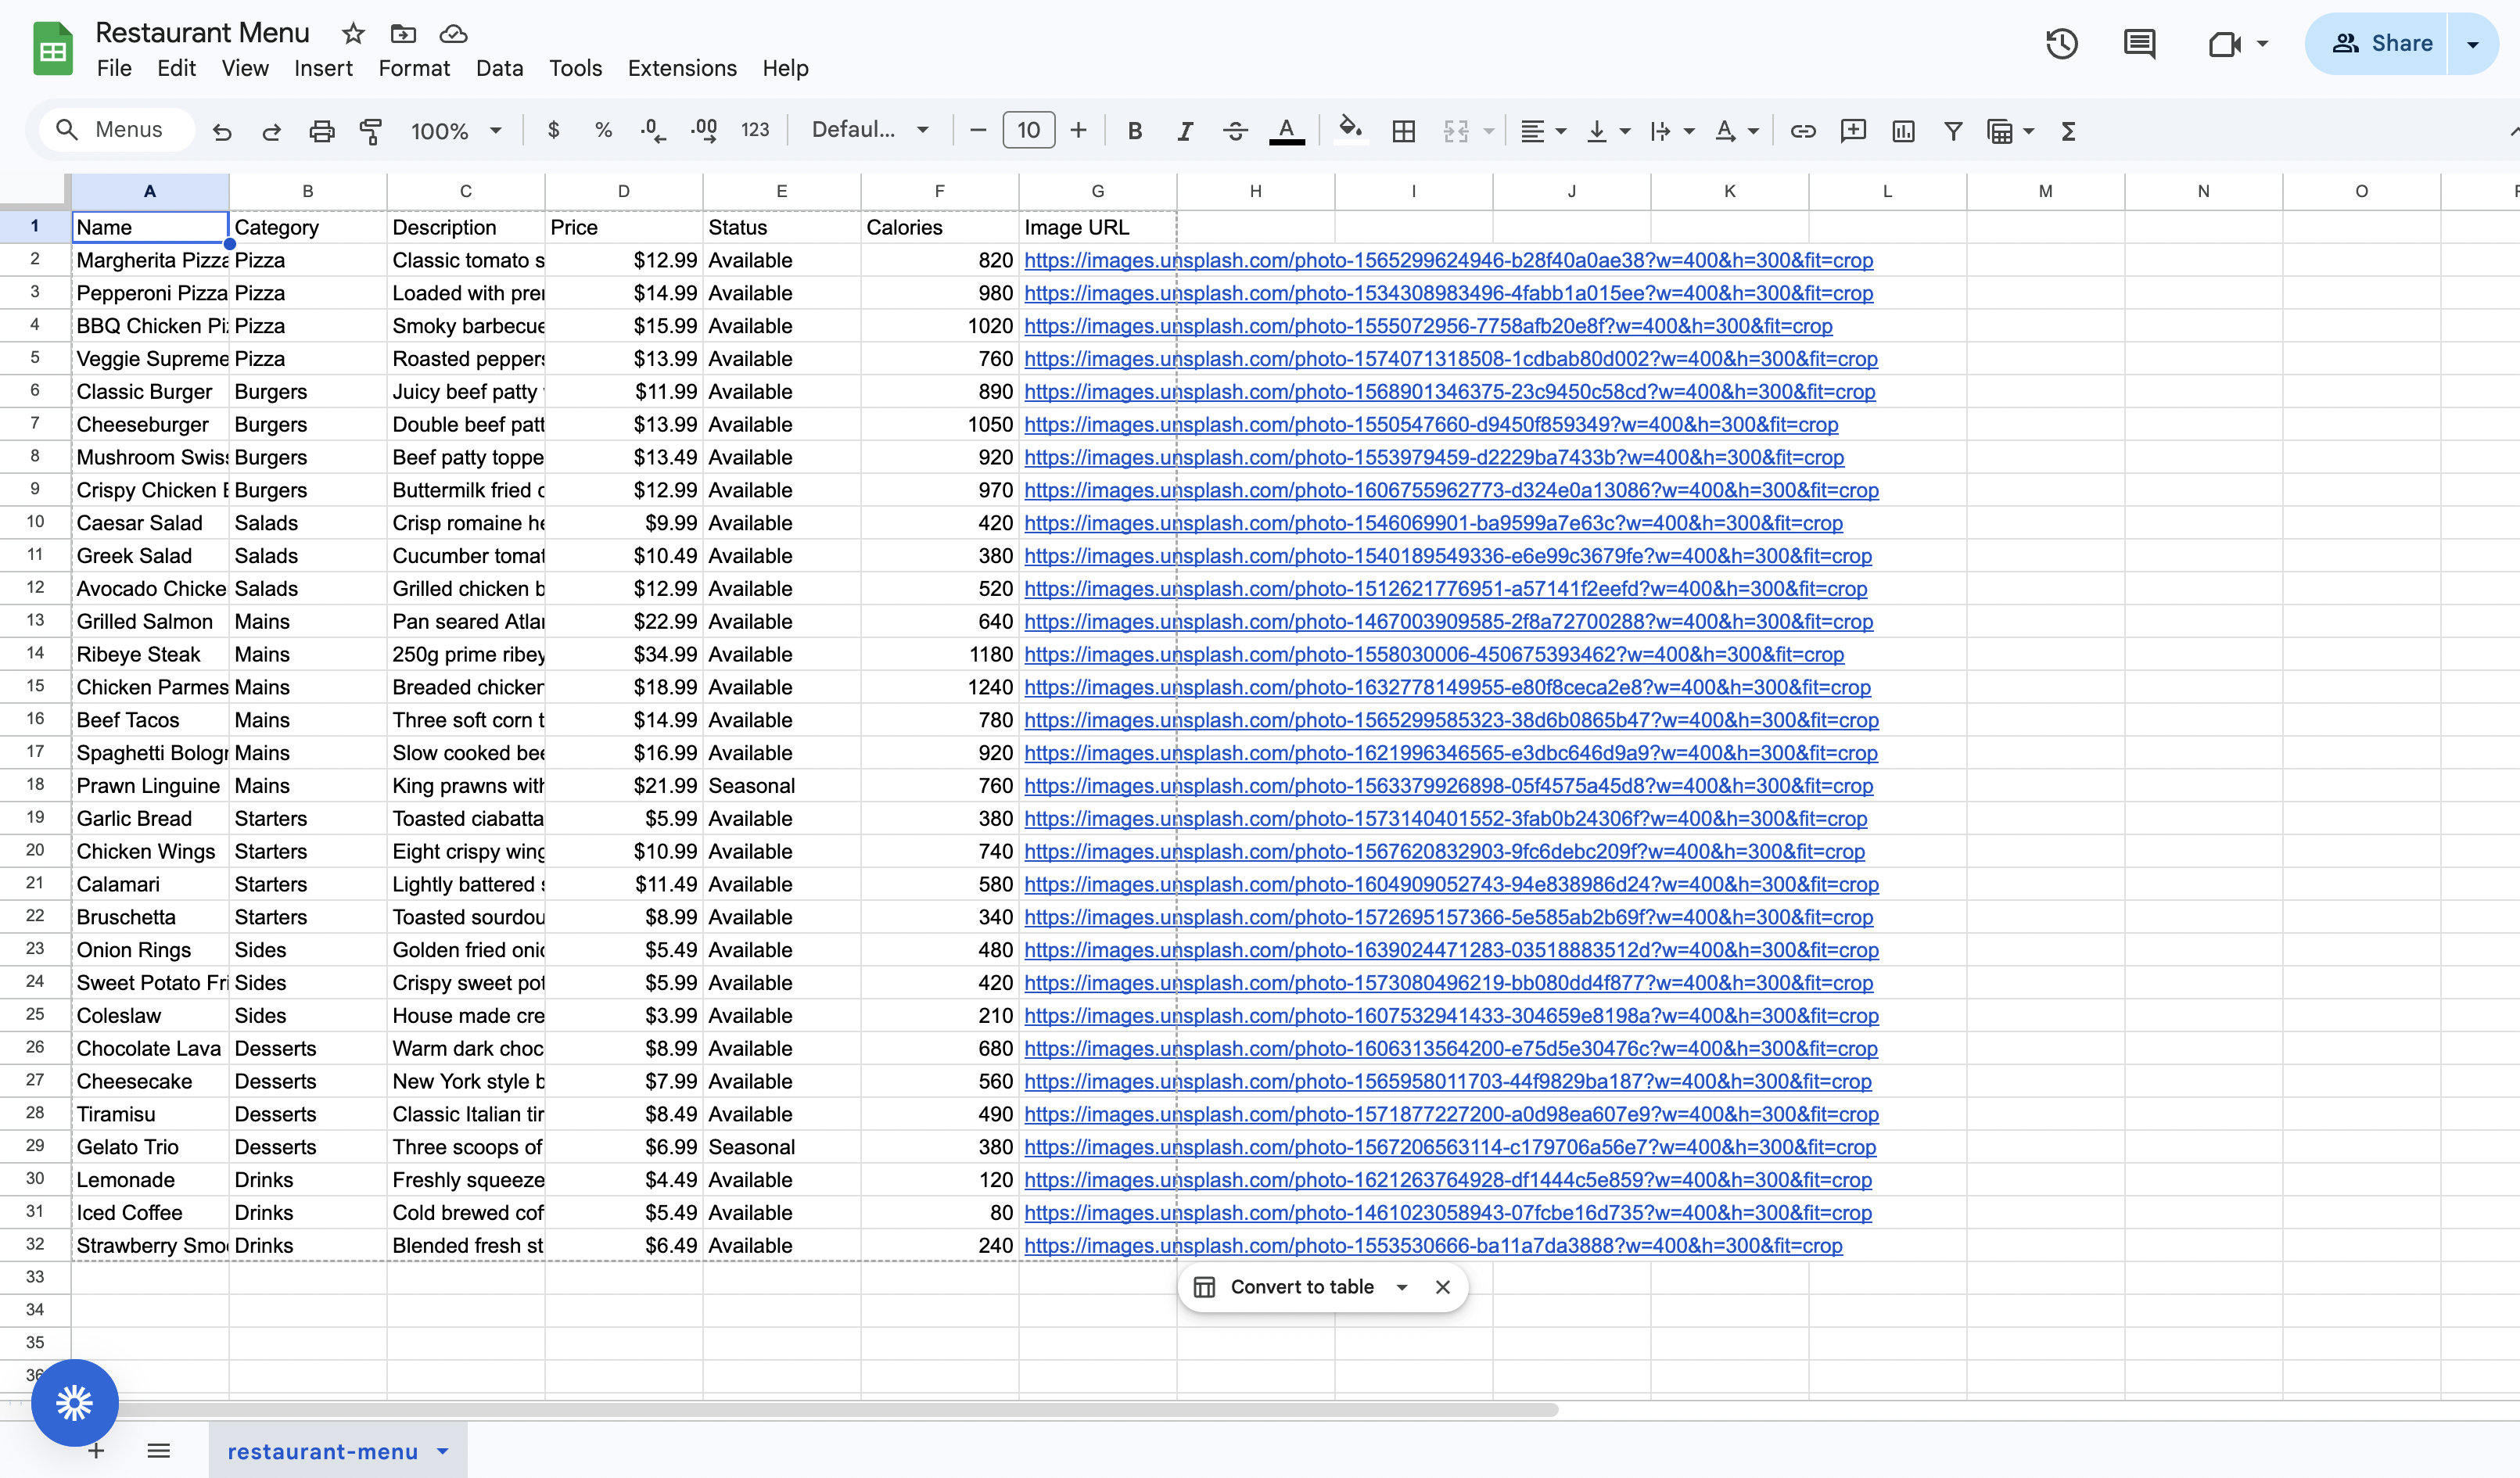
Task: Click the insert chart icon
Action: click(1902, 131)
